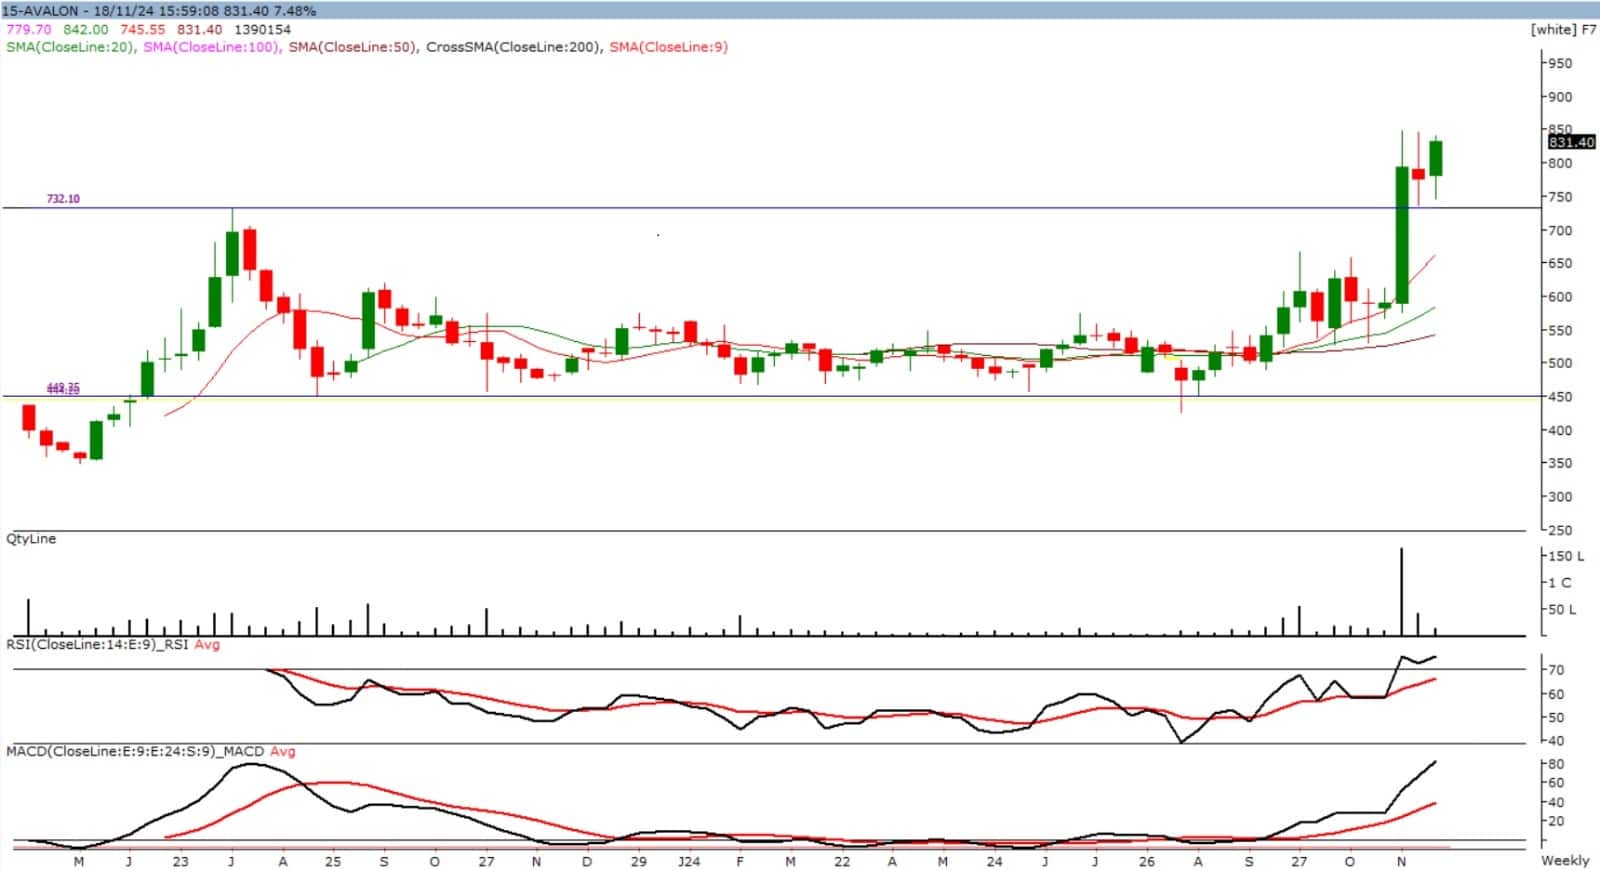The height and width of the screenshot is (870, 1600).
Task: Select the 443.35 support line label
Action: 63,388
